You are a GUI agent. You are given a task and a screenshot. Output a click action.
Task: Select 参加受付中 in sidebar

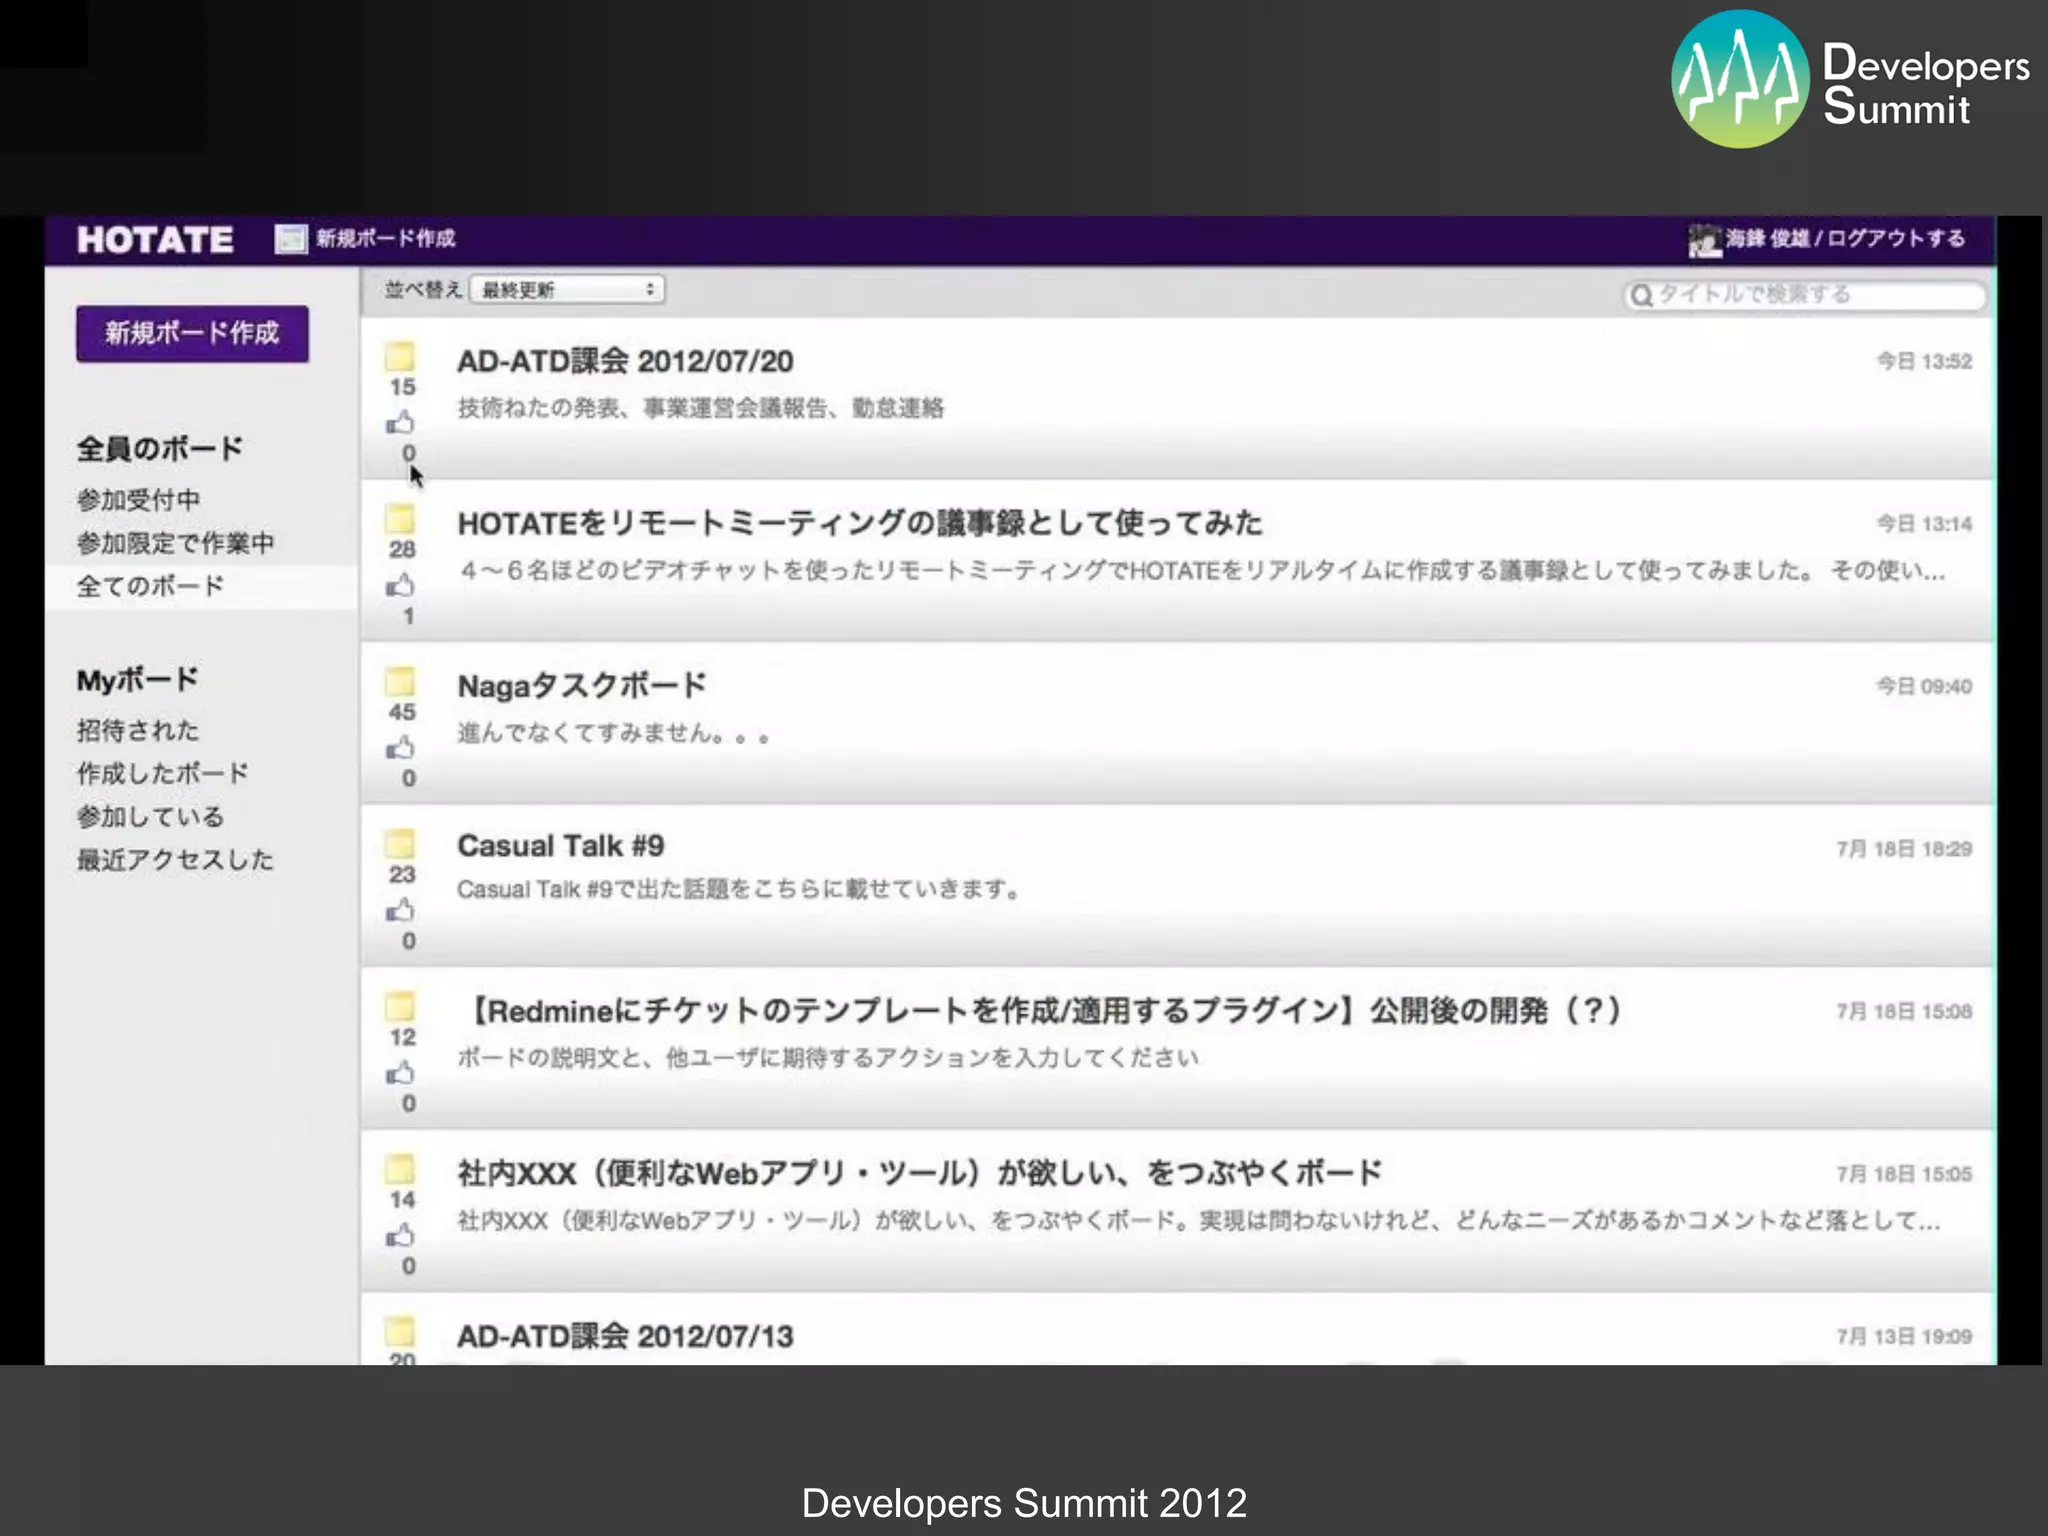pos(139,499)
